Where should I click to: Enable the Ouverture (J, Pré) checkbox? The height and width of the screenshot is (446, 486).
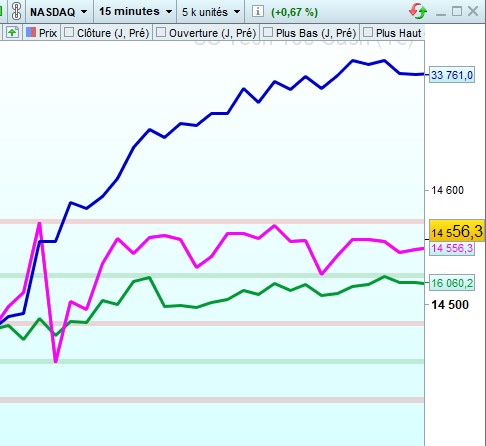[161, 32]
